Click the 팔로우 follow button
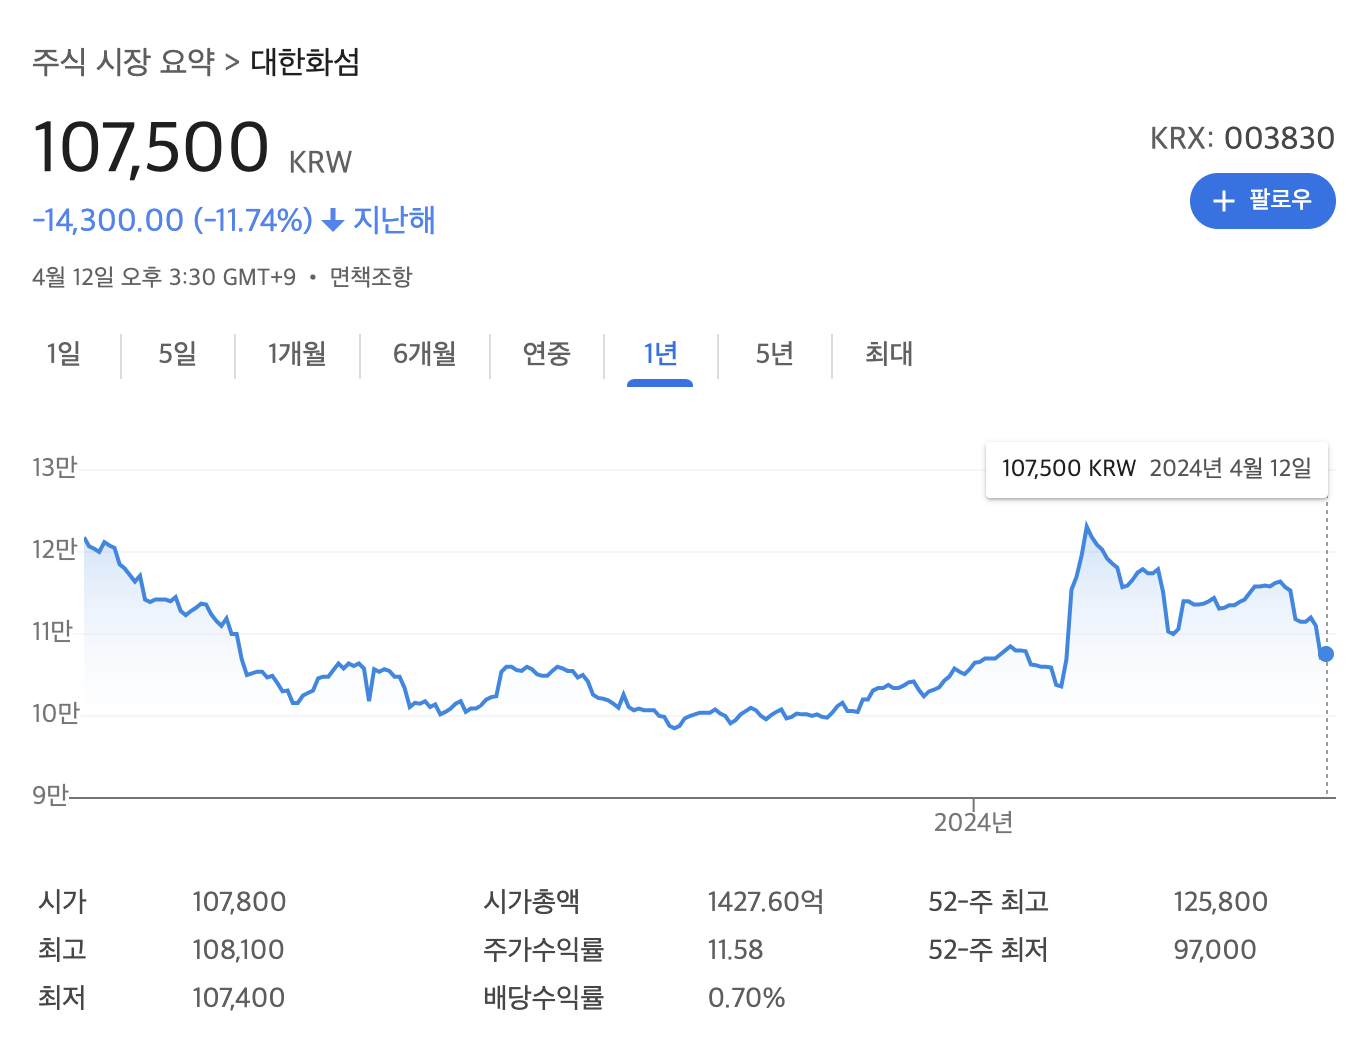The height and width of the screenshot is (1048, 1372). [1262, 201]
